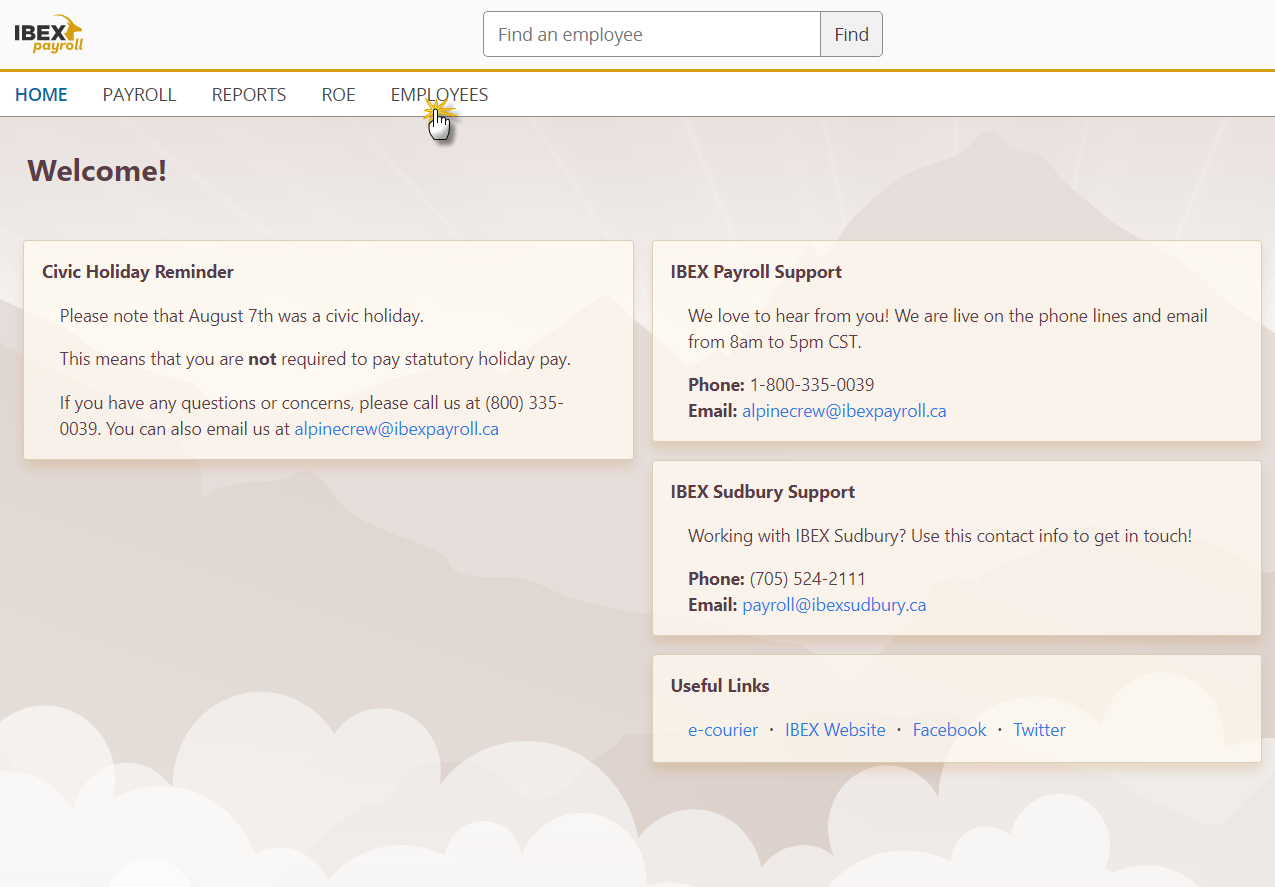
Task: Click the phone number 1-800-335-0039
Action: (x=812, y=385)
